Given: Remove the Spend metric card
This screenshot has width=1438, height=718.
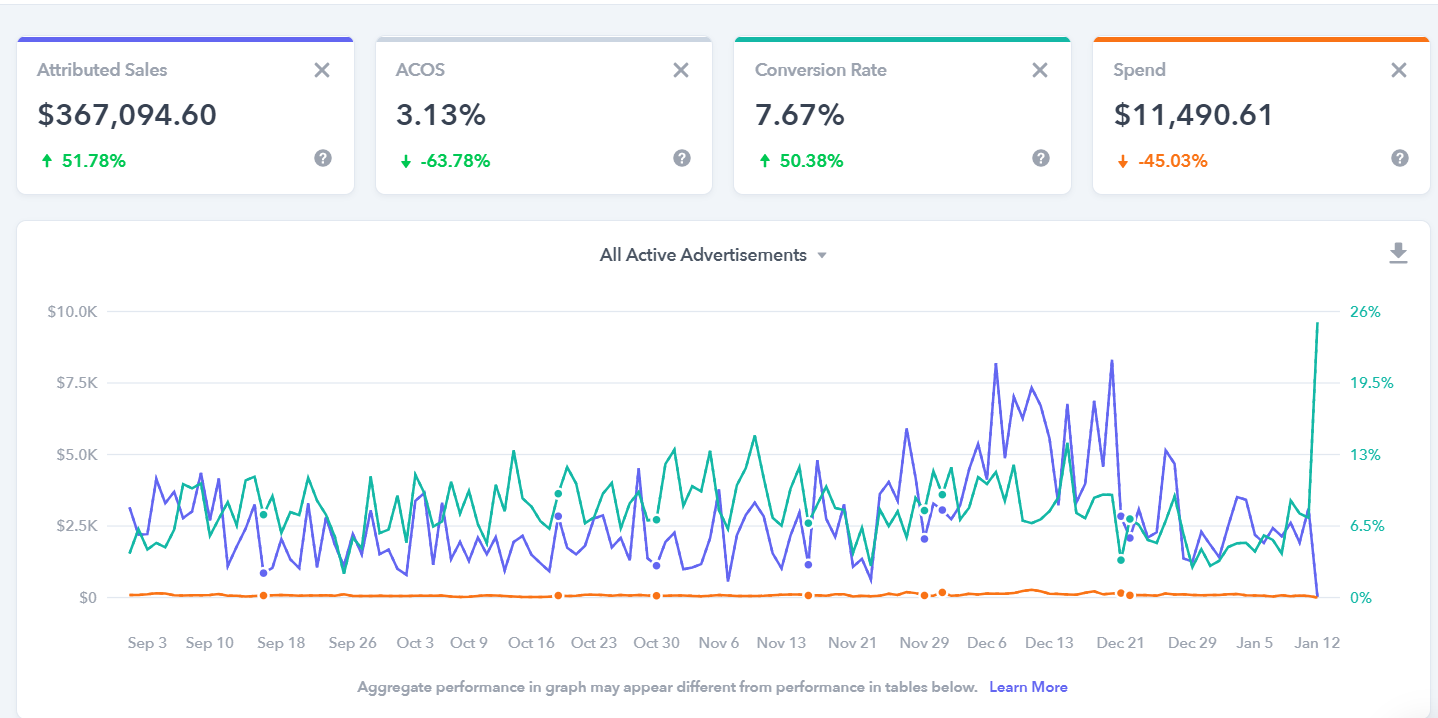Looking at the screenshot, I should pos(1399,70).
